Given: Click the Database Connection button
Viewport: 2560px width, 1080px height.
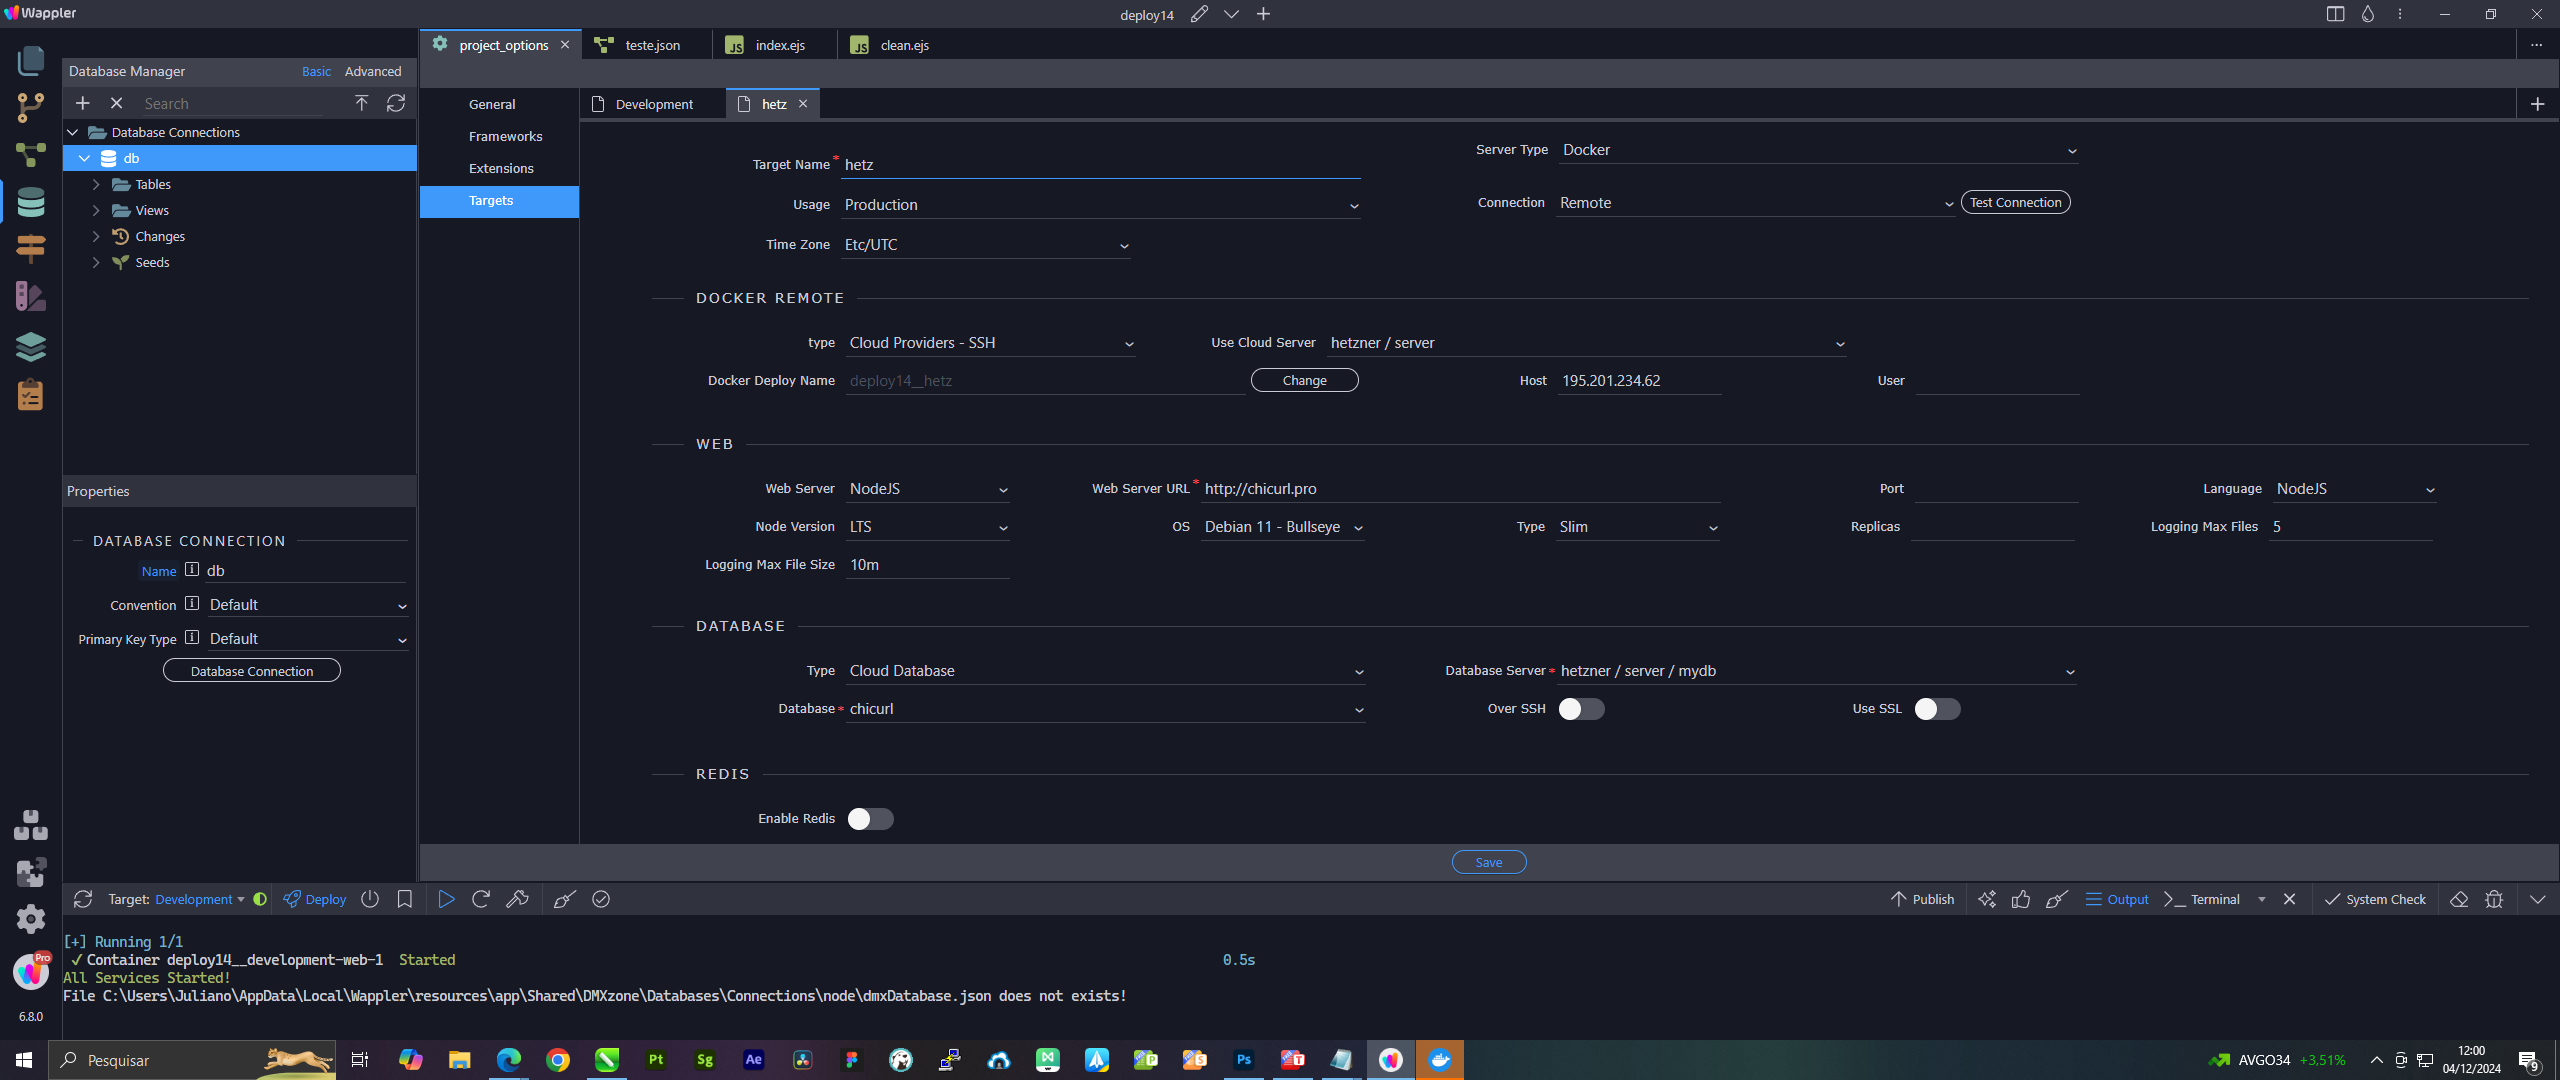Looking at the screenshot, I should (x=252, y=670).
